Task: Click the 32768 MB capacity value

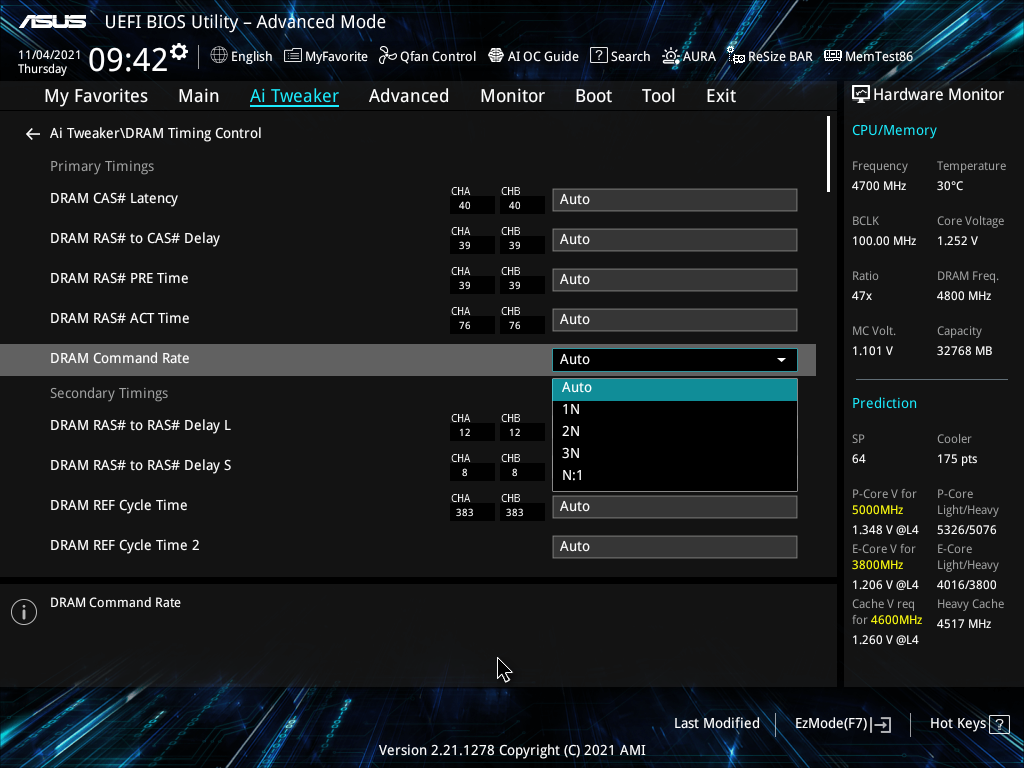Action: [x=965, y=351]
